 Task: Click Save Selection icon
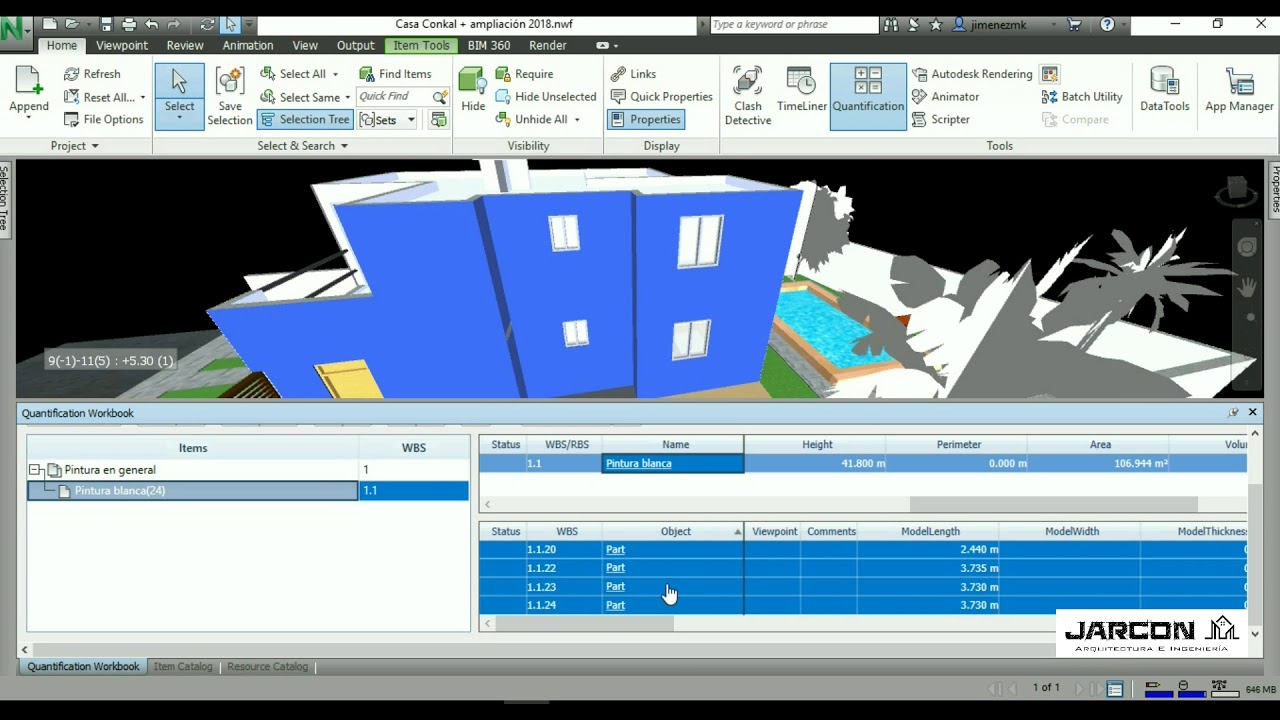click(x=230, y=82)
